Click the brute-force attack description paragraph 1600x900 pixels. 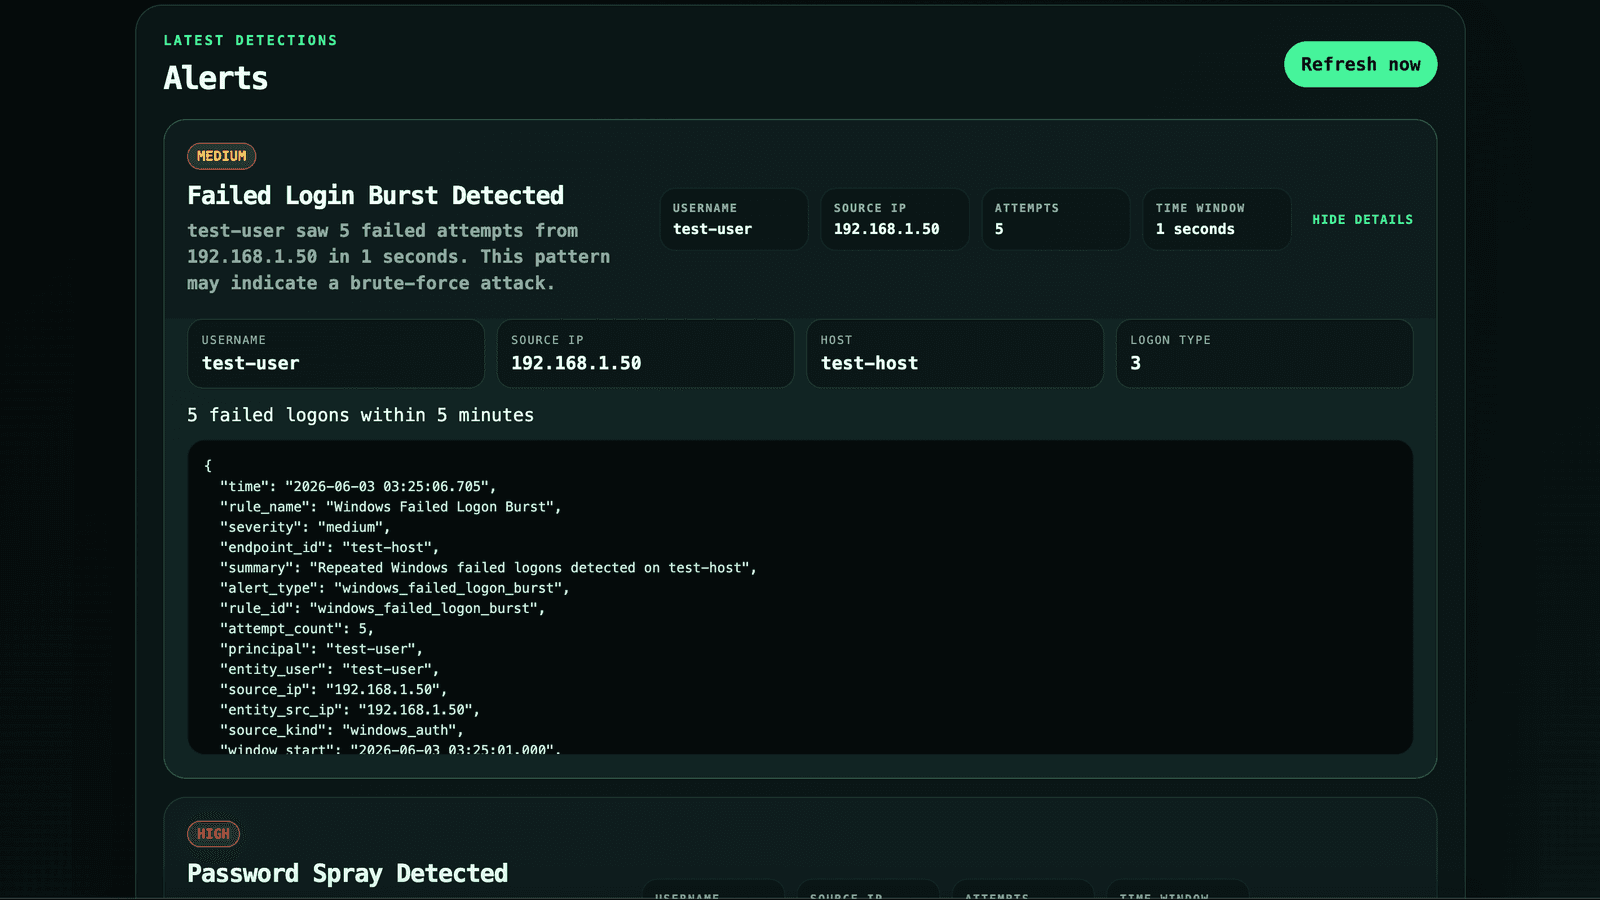click(x=398, y=257)
